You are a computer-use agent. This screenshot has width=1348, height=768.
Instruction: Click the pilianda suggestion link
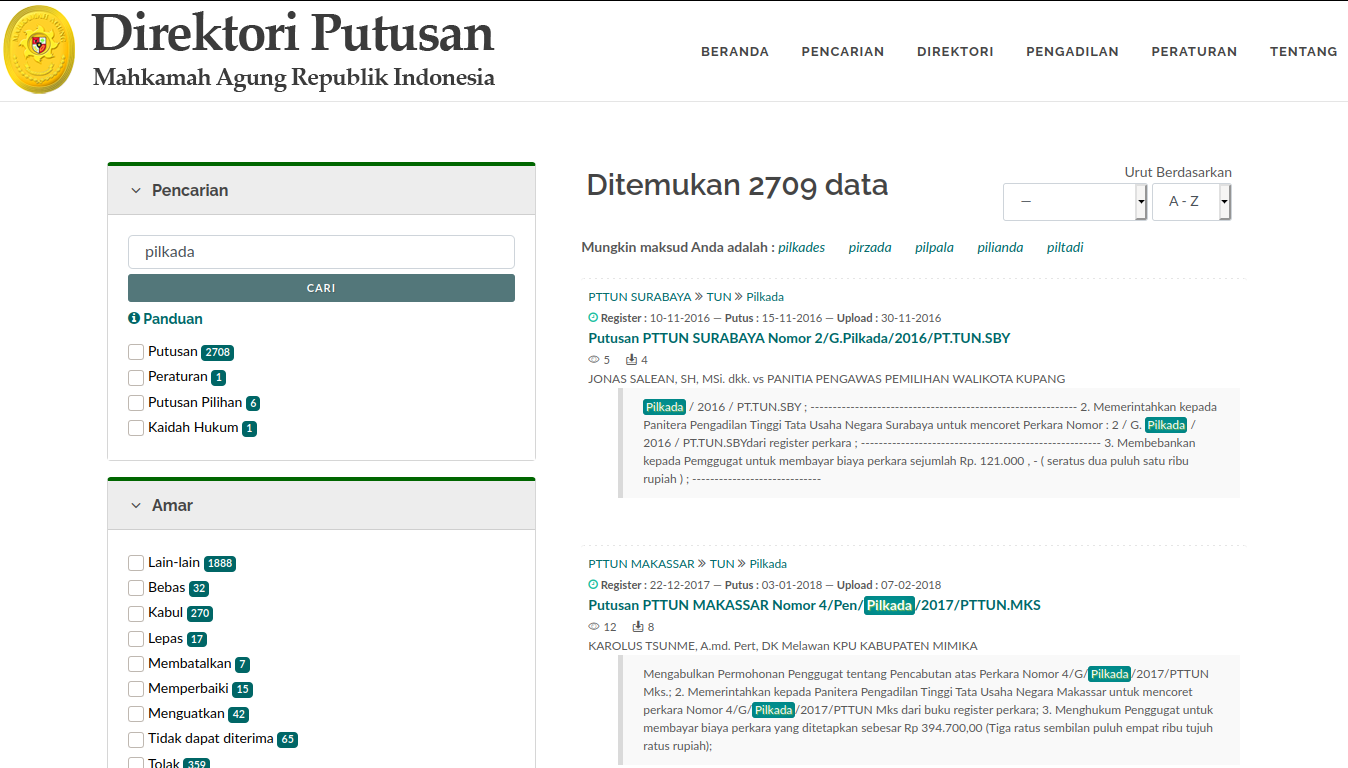click(1000, 247)
